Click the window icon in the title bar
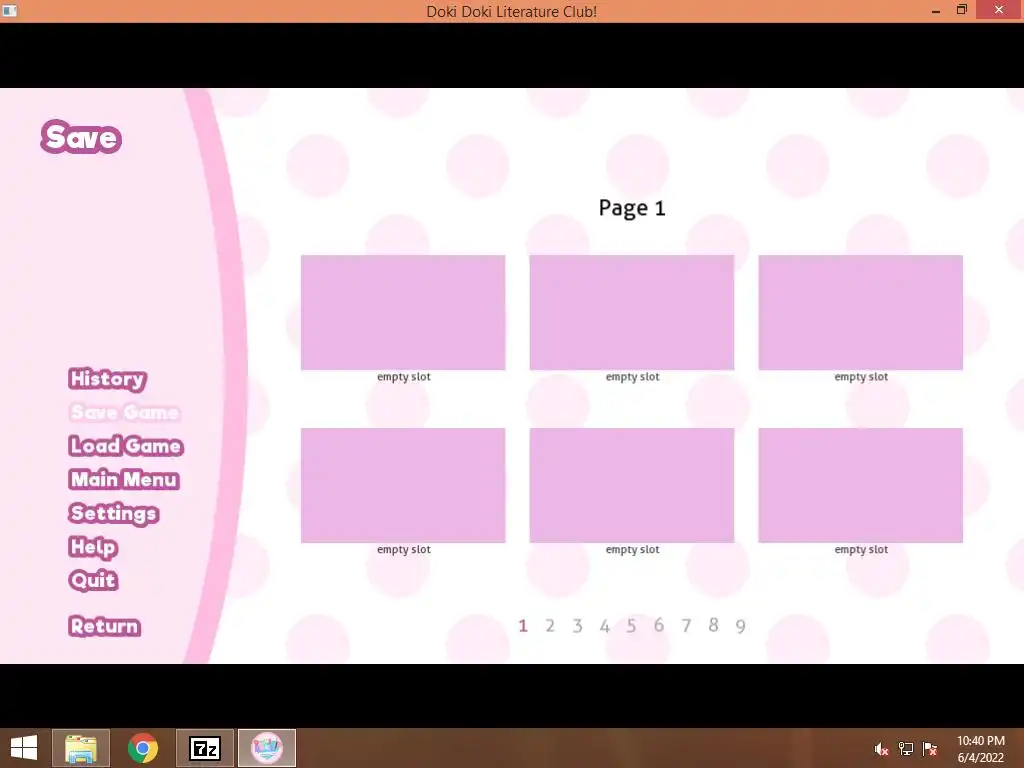The image size is (1024, 768). click(9, 10)
